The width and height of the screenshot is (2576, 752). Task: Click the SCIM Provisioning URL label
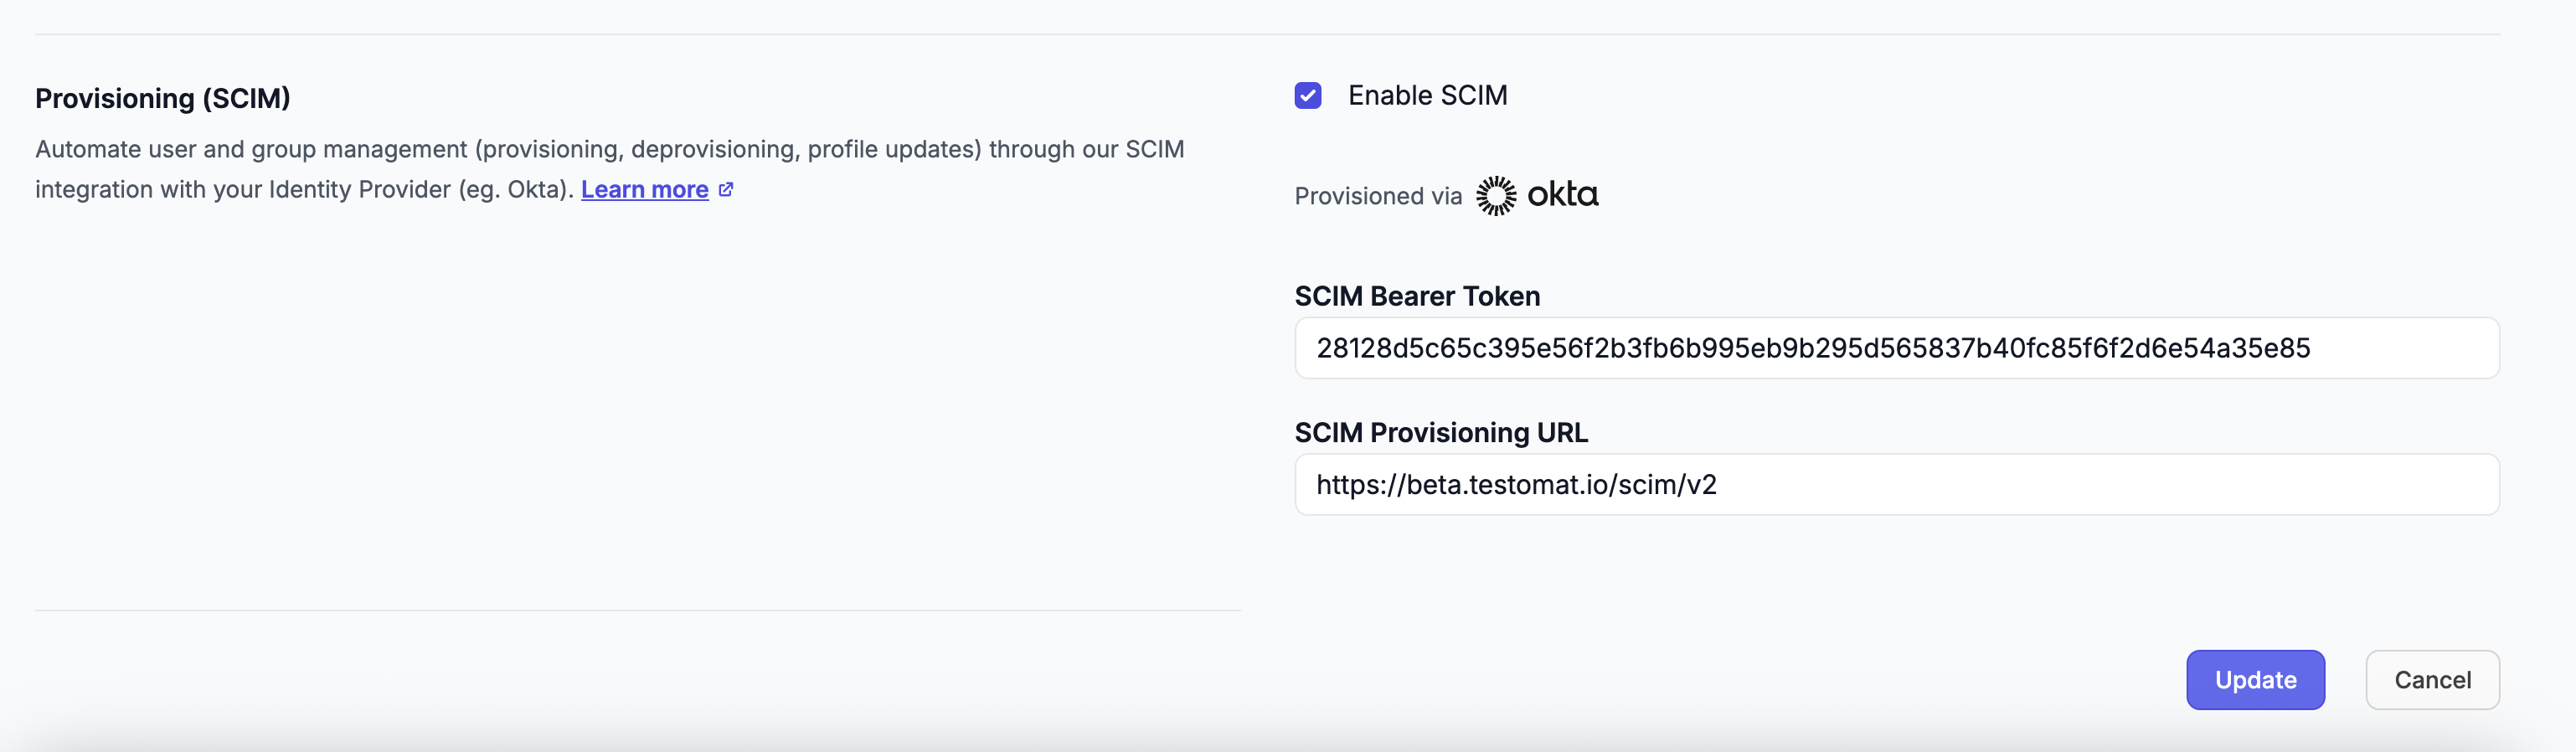click(x=1441, y=432)
